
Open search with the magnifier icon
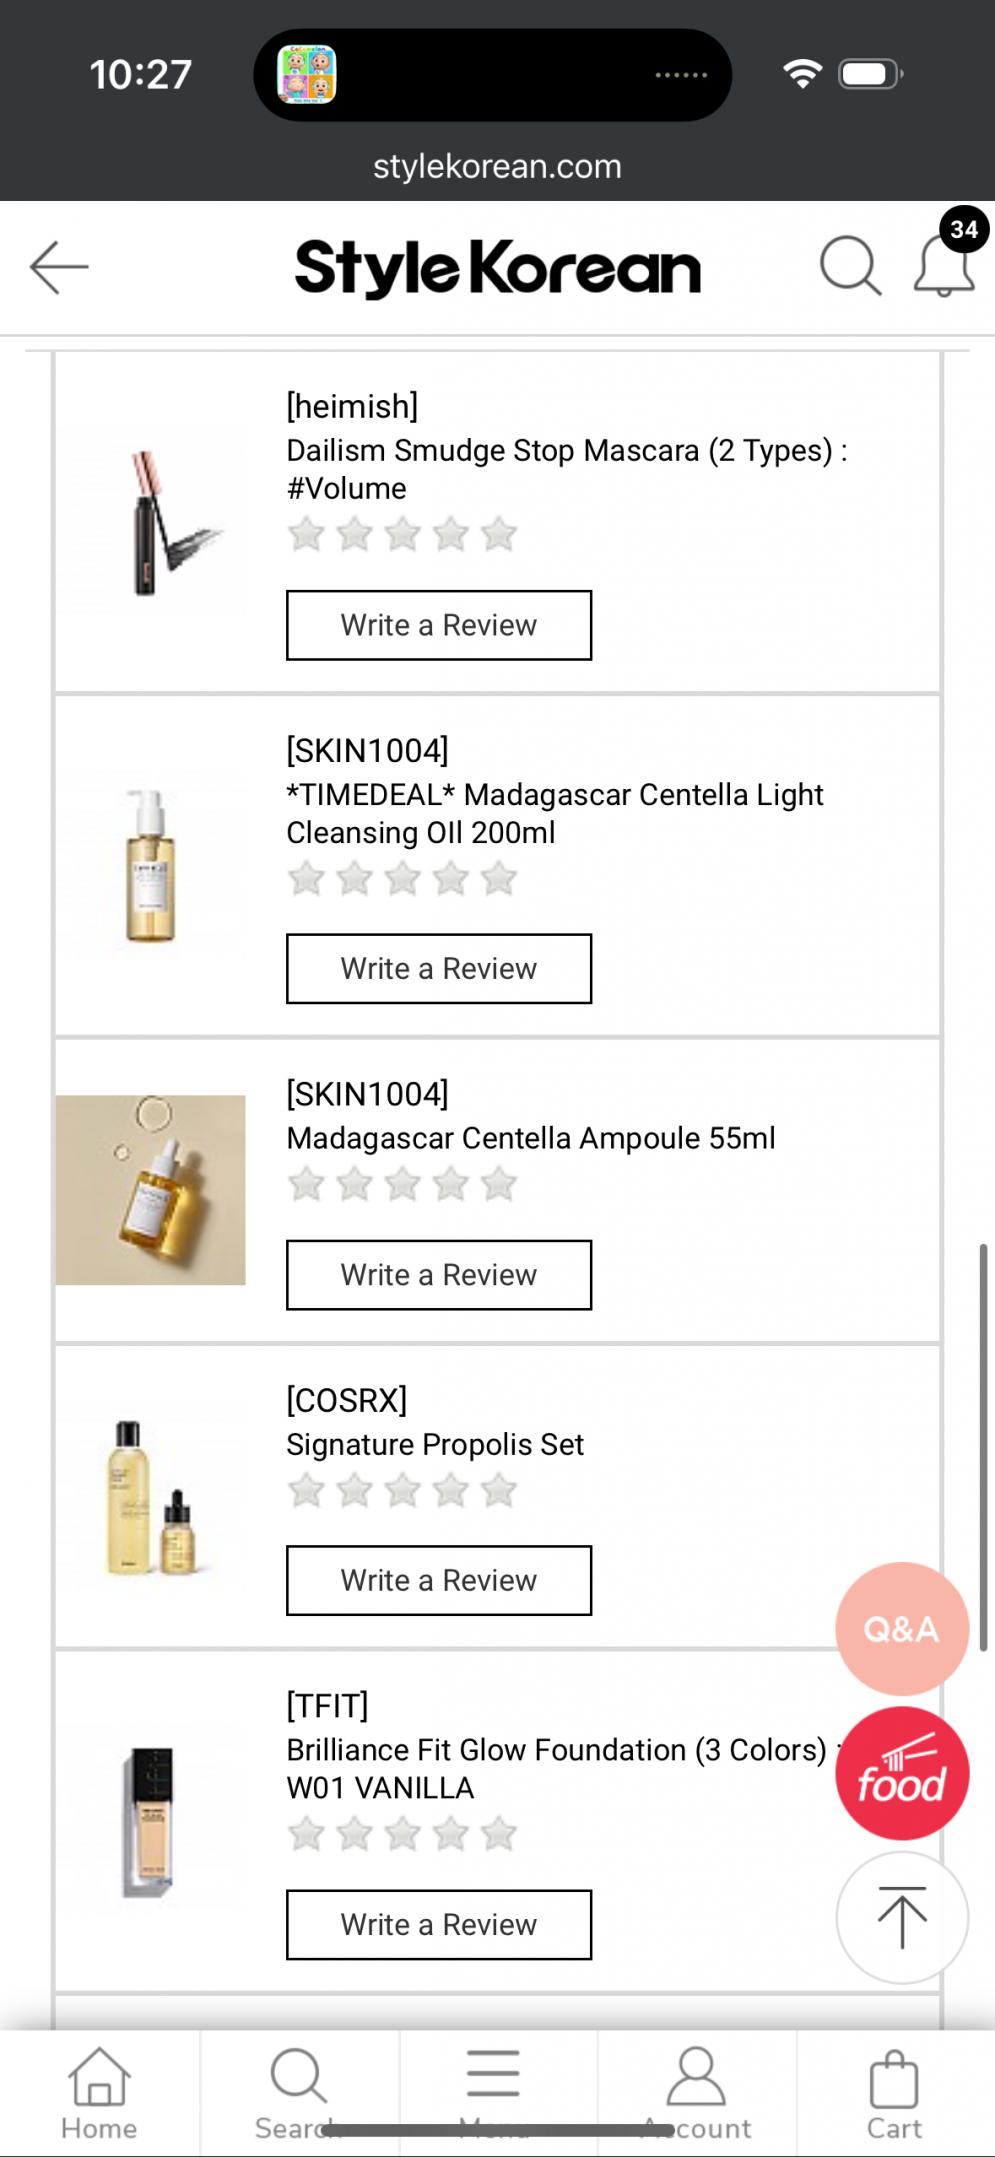[850, 266]
